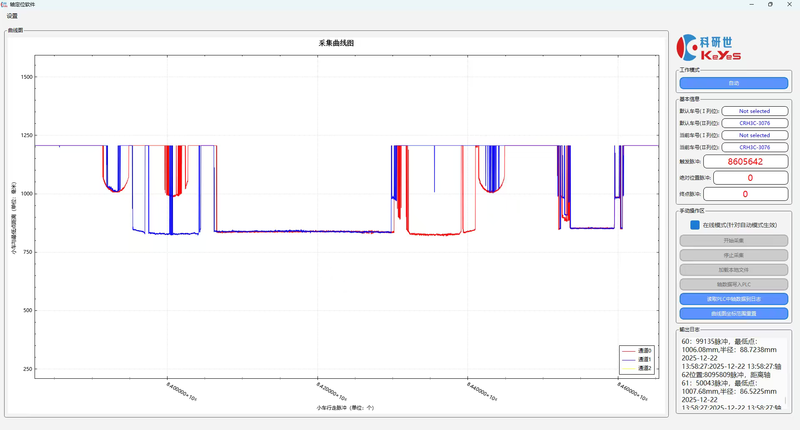Click the 轴数据写入PLC button
Screen dimensions: 800x430
(x=734, y=284)
